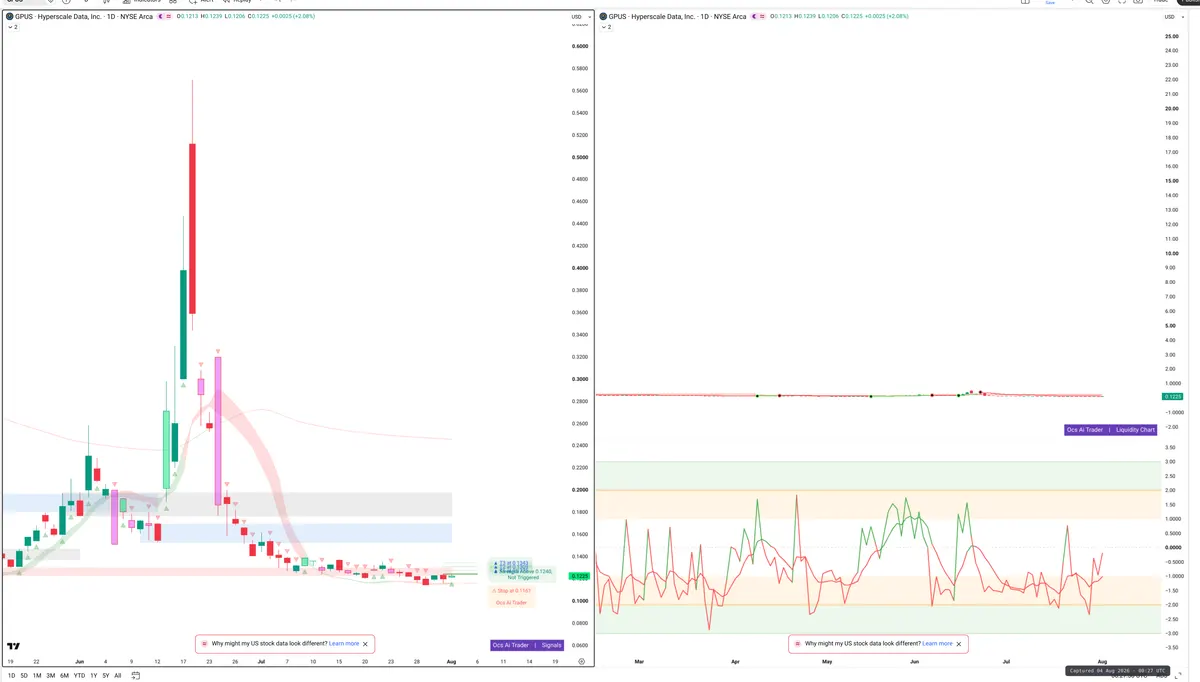The image size is (1200, 682).
Task: Open Learn more link in right chart notice
Action: pyautogui.click(x=937, y=644)
